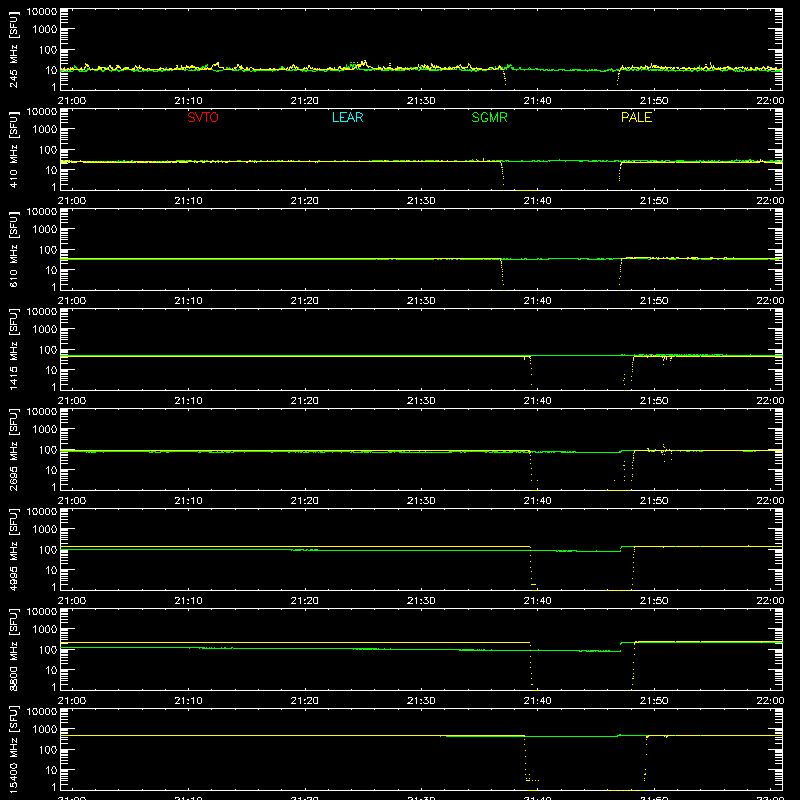800x800 pixels.
Task: Click the 10 value on 15400 MHz axis
Action: [x=51, y=770]
